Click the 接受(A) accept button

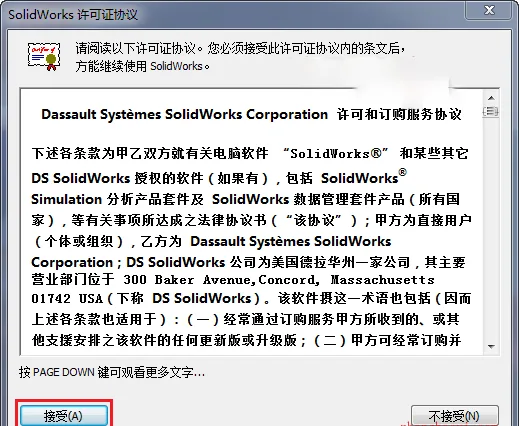(64, 415)
